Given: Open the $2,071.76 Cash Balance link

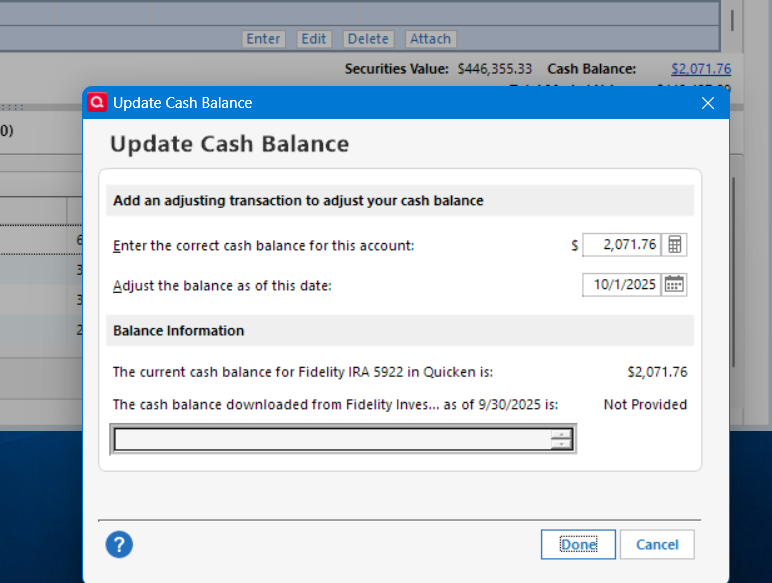Looking at the screenshot, I should [701, 69].
